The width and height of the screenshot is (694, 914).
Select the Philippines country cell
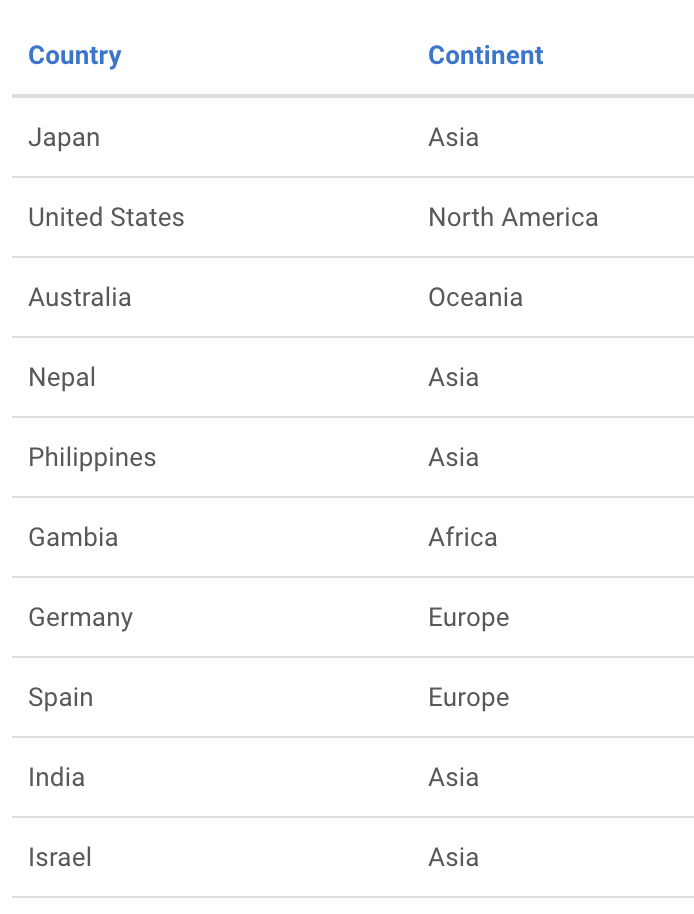pyautogui.click(x=92, y=457)
